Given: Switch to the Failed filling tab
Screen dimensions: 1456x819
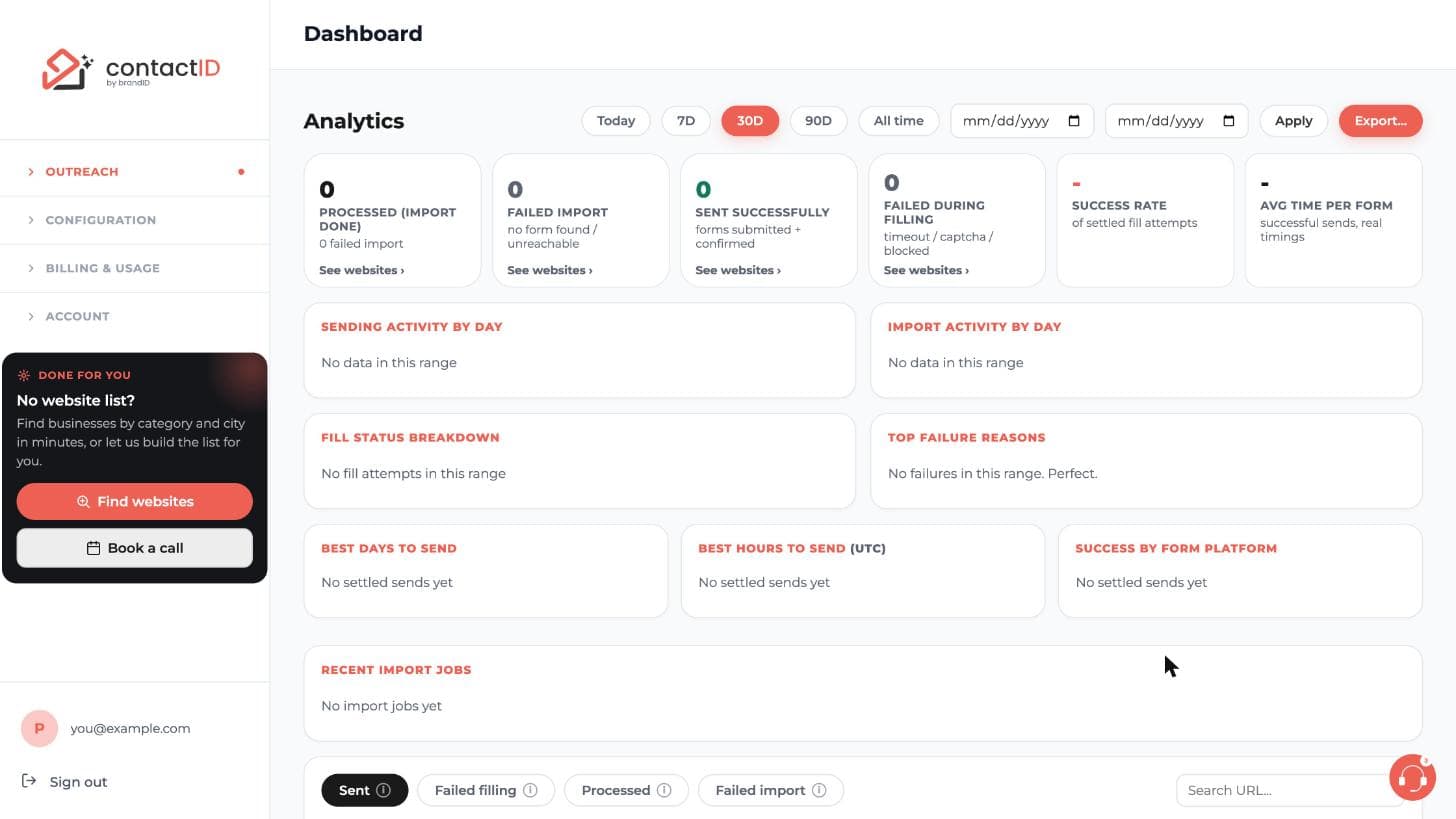Looking at the screenshot, I should point(486,790).
